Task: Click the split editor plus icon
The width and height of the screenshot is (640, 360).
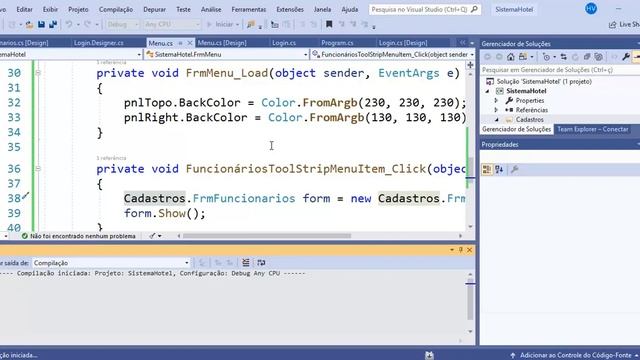Action: click(x=470, y=65)
